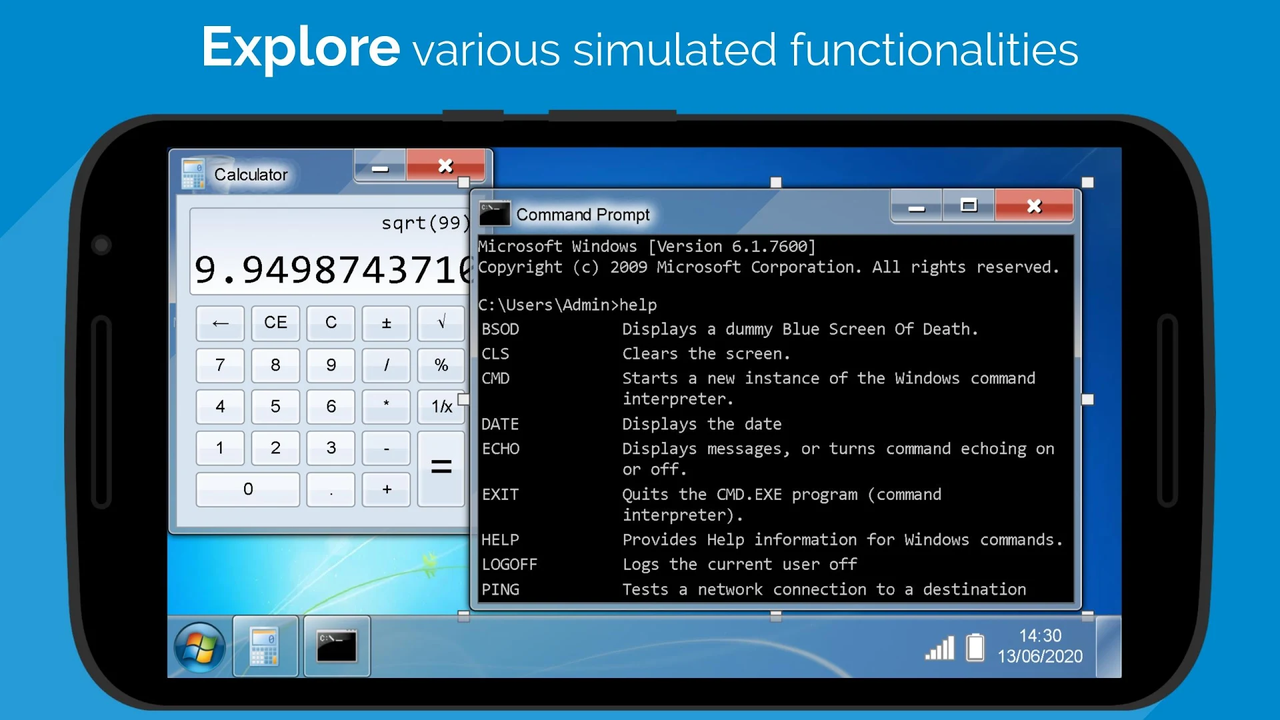Click the Command Prompt taskbar icon

pyautogui.click(x=336, y=647)
